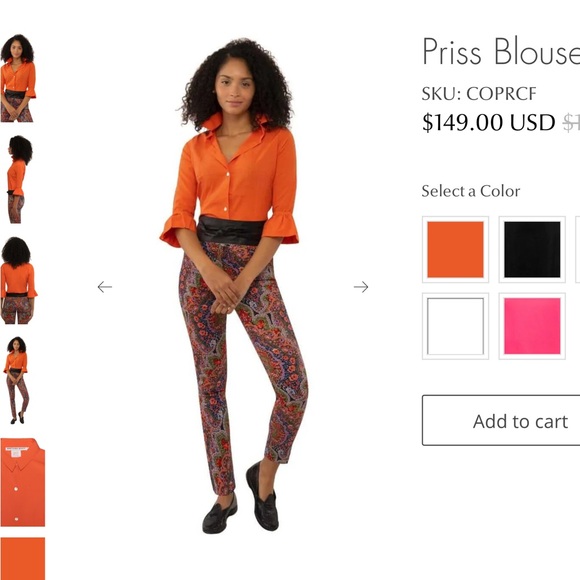The image size is (580, 580).
Task: Show the side-profile model thumbnail
Action: 20,179
